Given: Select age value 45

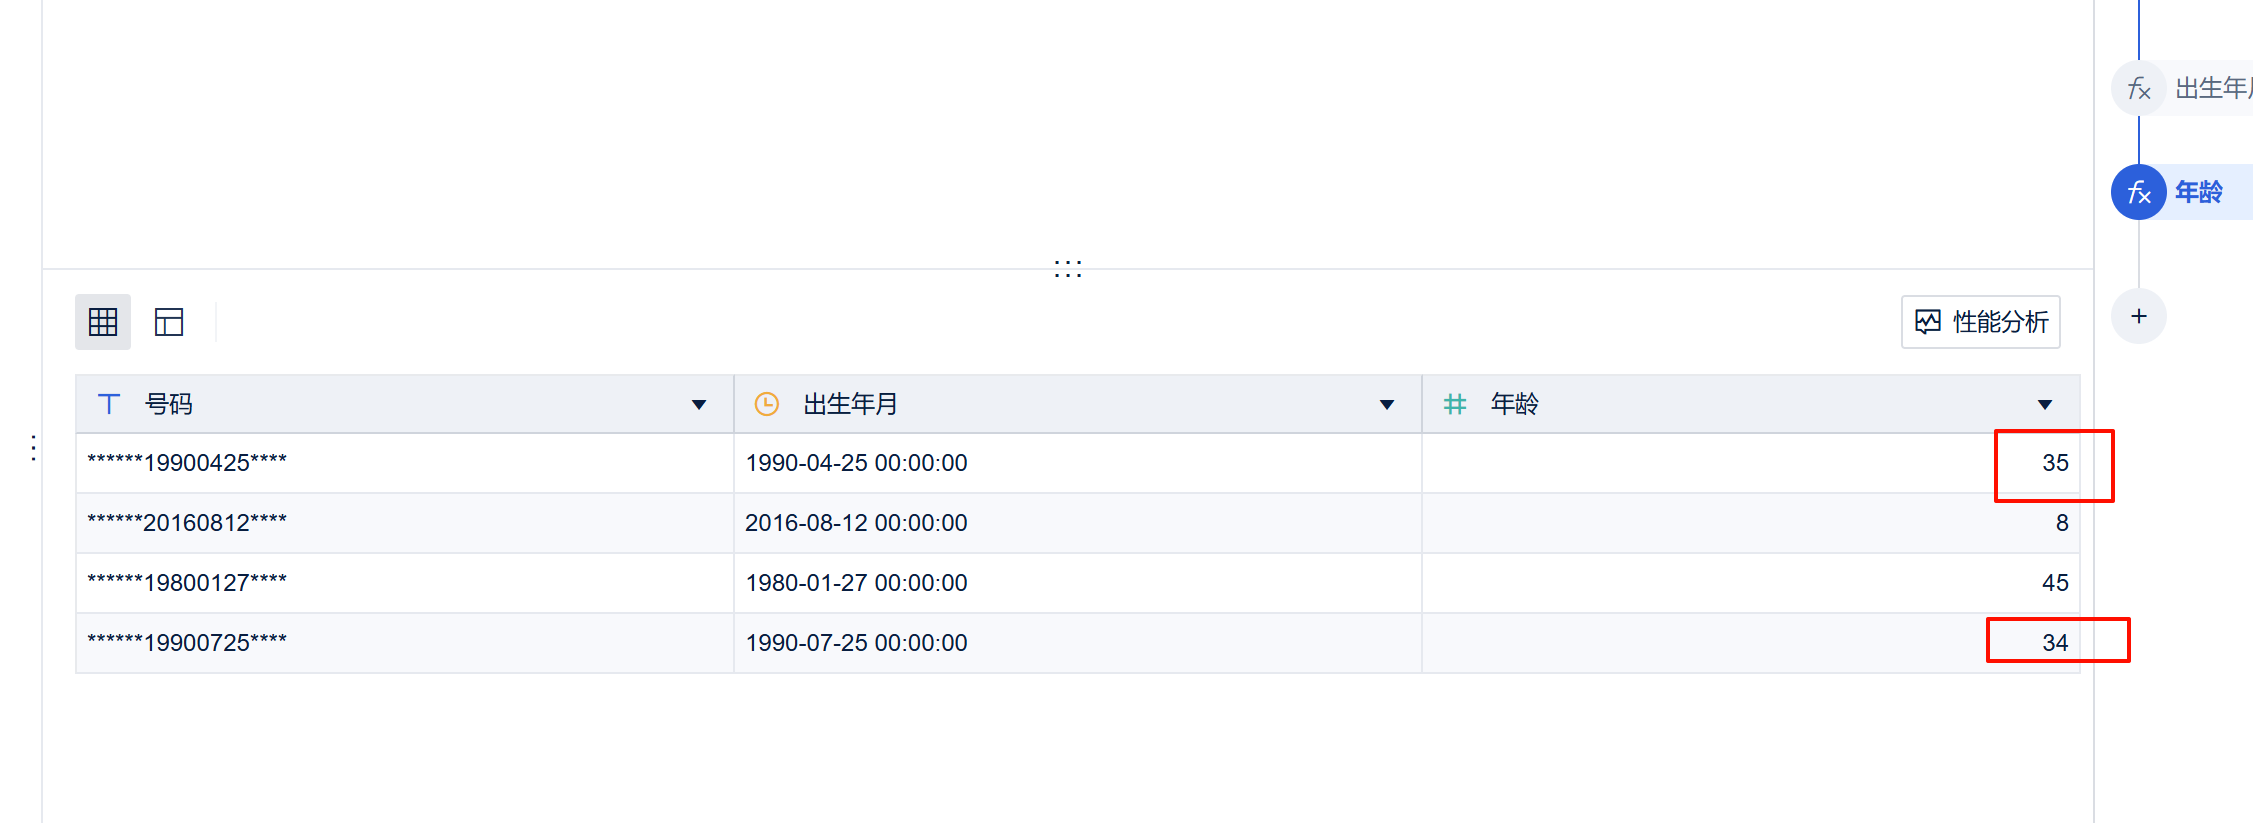Looking at the screenshot, I should click(x=2055, y=583).
